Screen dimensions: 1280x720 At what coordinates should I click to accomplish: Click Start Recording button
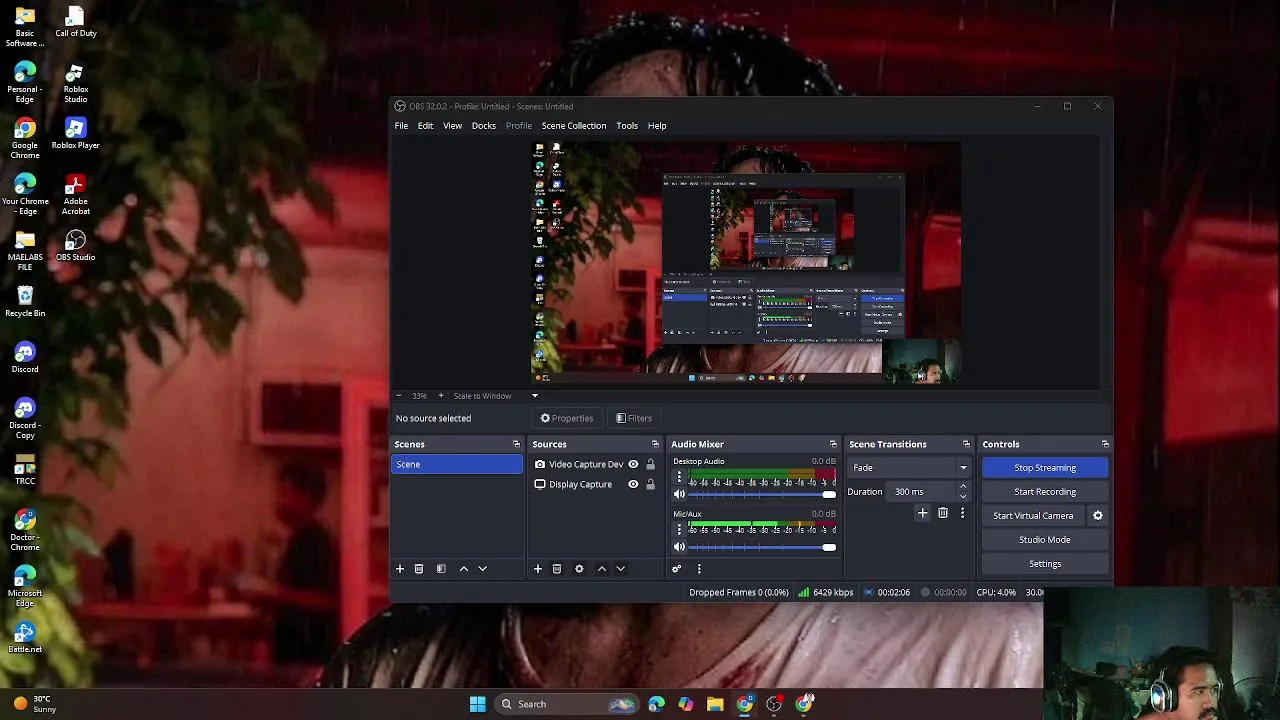coord(1045,492)
